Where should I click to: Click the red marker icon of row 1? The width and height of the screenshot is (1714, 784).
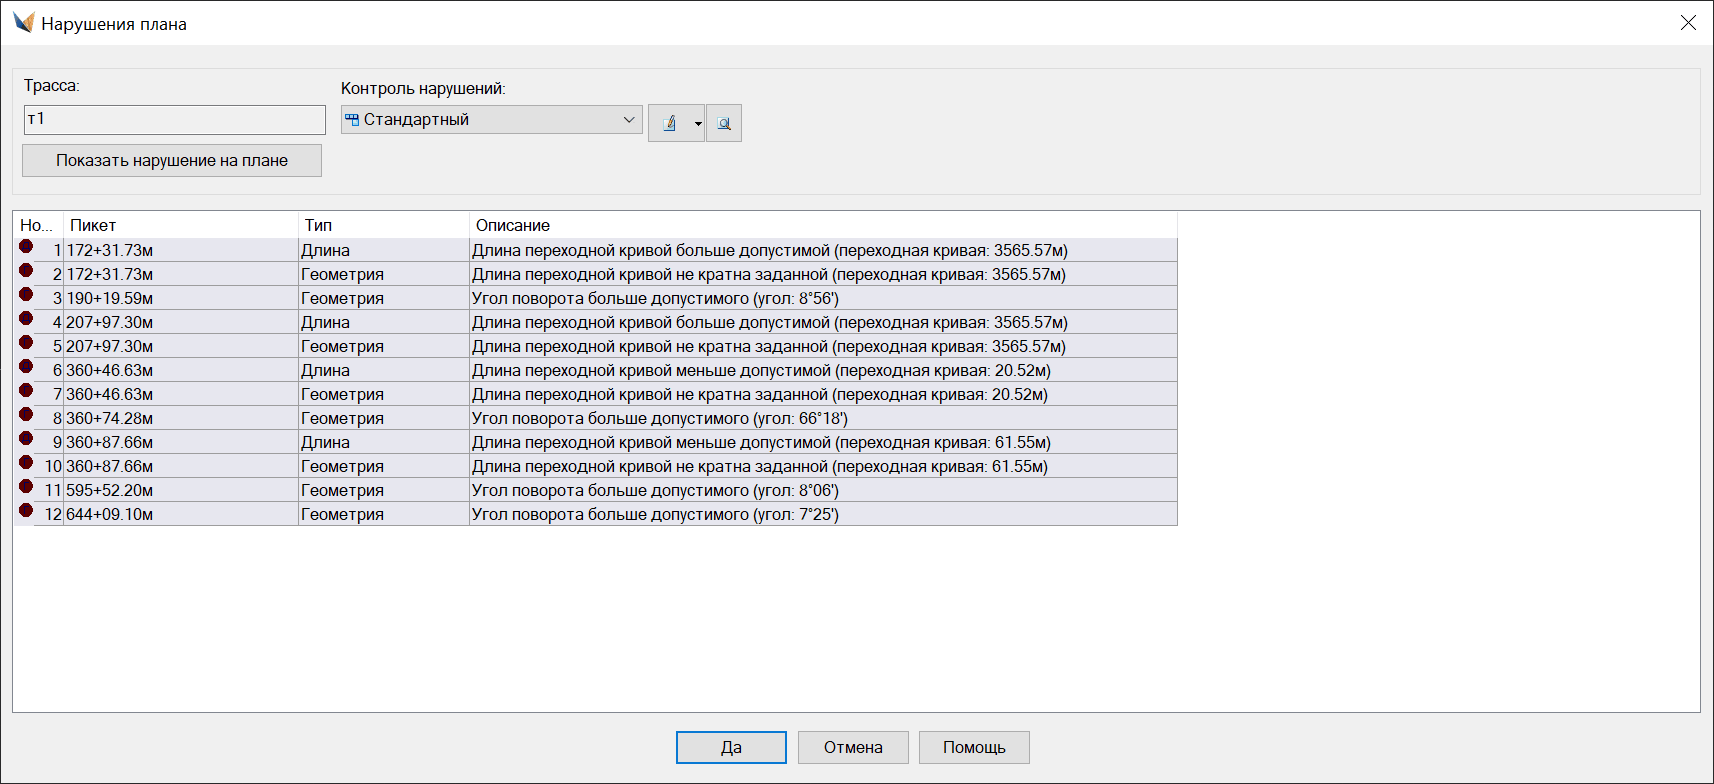click(x=26, y=246)
